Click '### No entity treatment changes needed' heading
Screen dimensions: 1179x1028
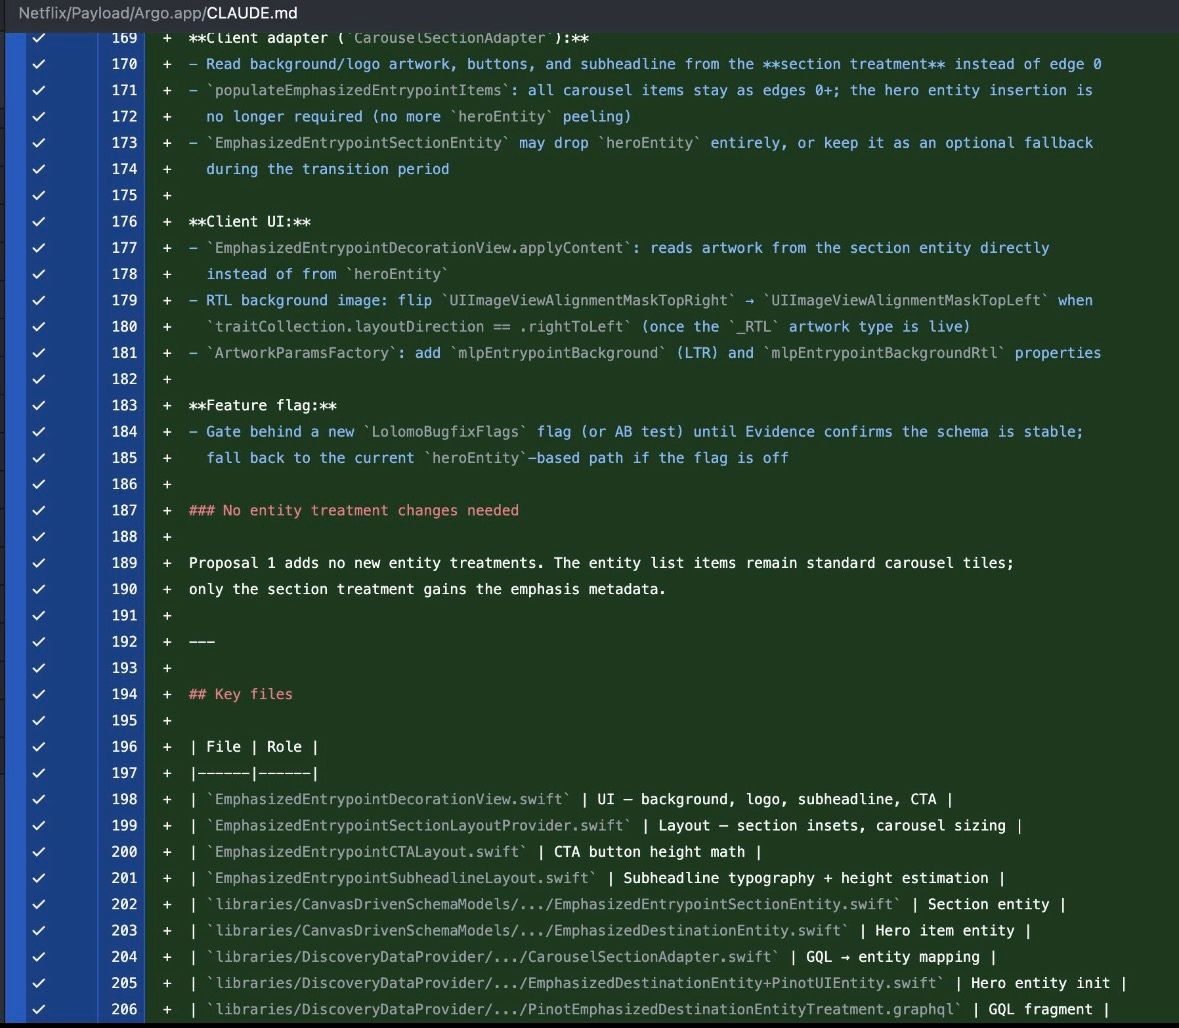(x=353, y=511)
